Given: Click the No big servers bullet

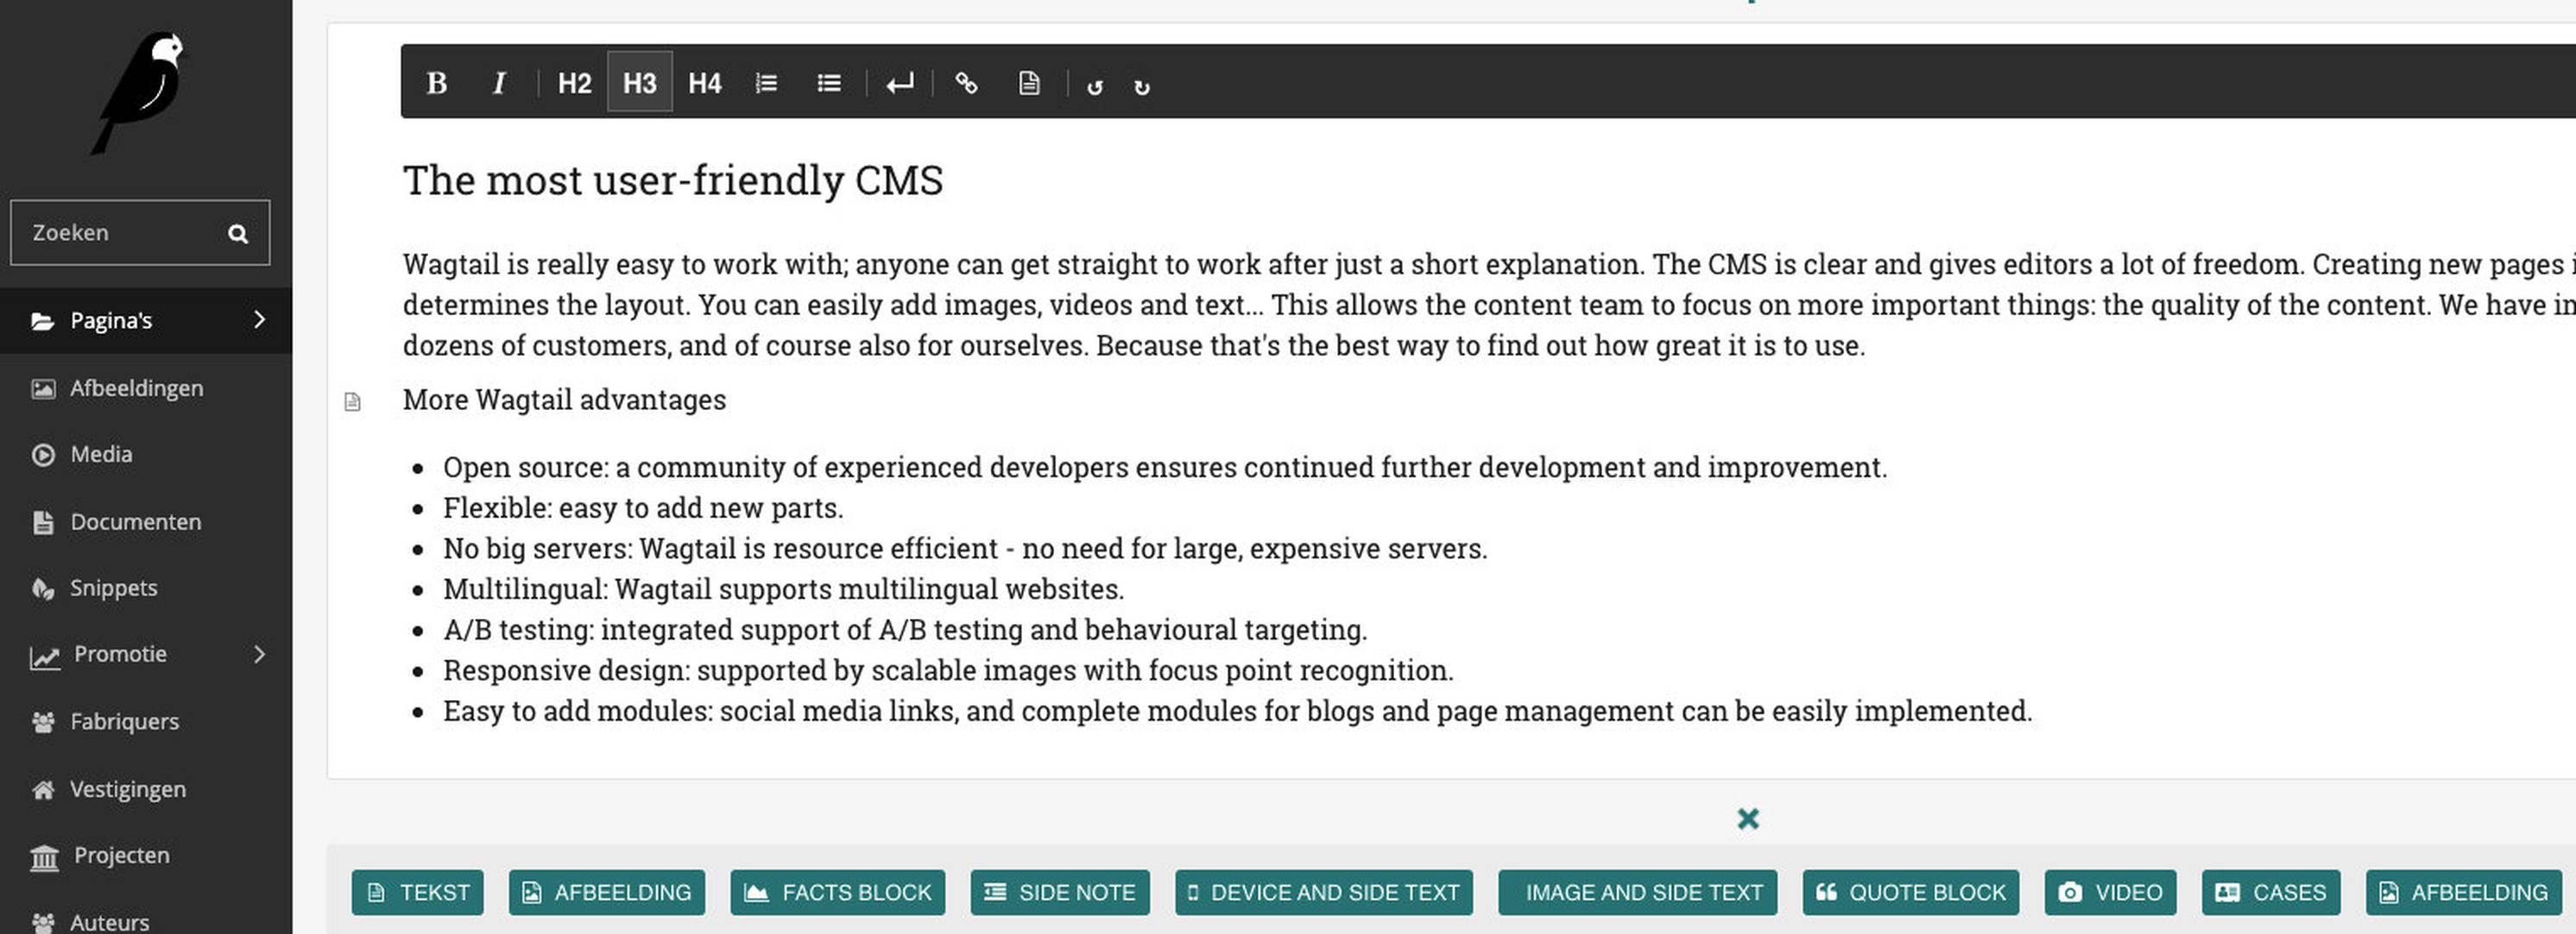Looking at the screenshot, I should coord(965,549).
